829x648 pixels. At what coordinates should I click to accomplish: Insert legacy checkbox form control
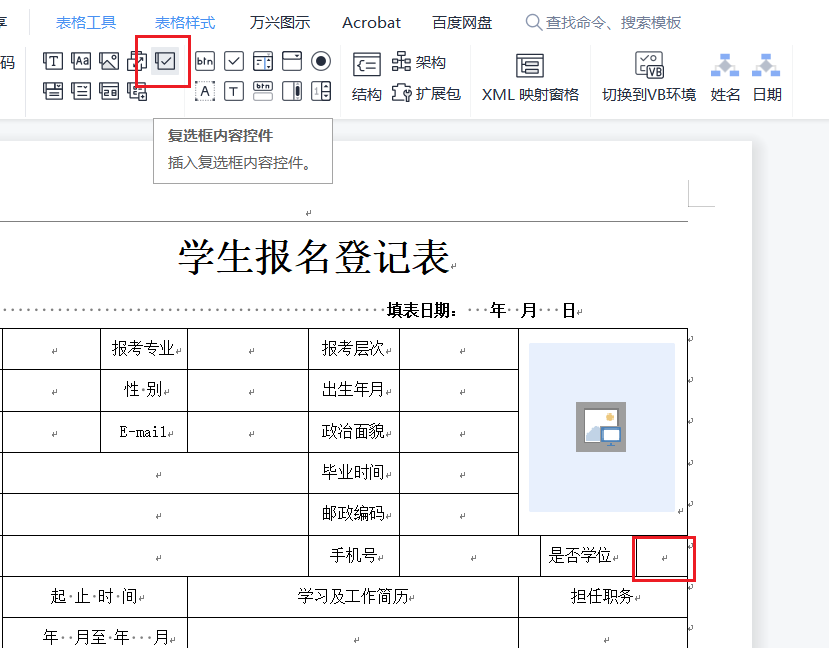click(x=233, y=61)
